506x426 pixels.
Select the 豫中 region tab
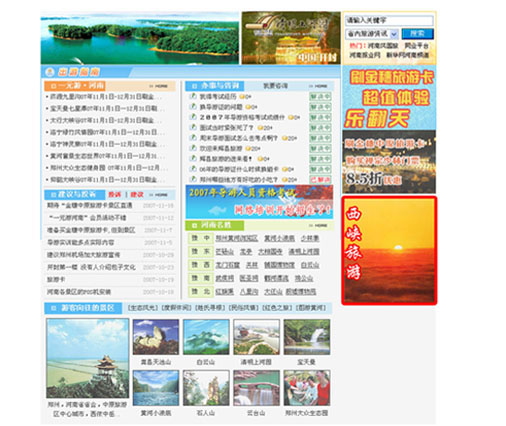[x=200, y=238]
